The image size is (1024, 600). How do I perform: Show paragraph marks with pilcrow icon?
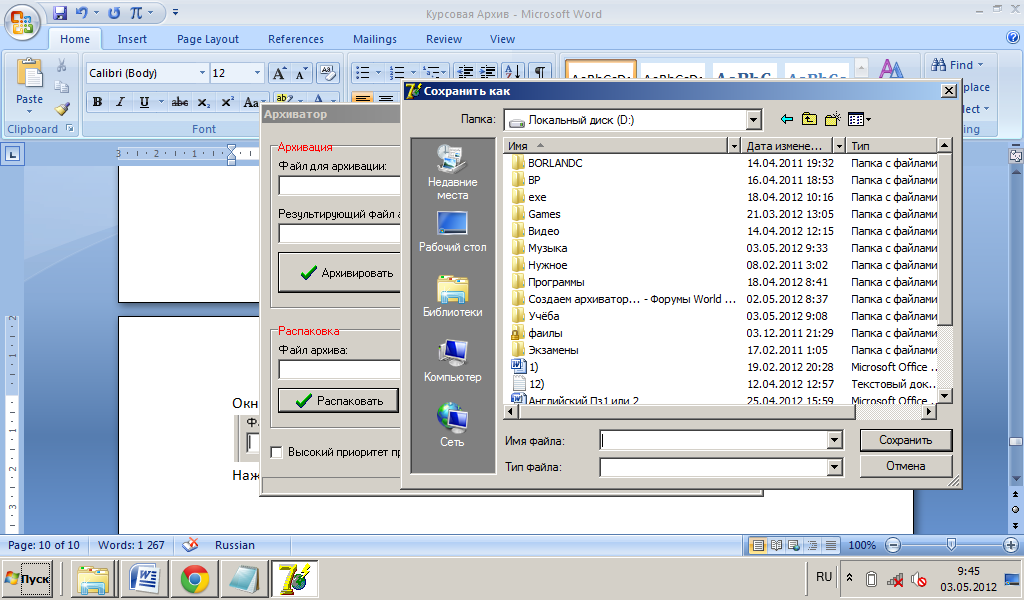coord(539,72)
